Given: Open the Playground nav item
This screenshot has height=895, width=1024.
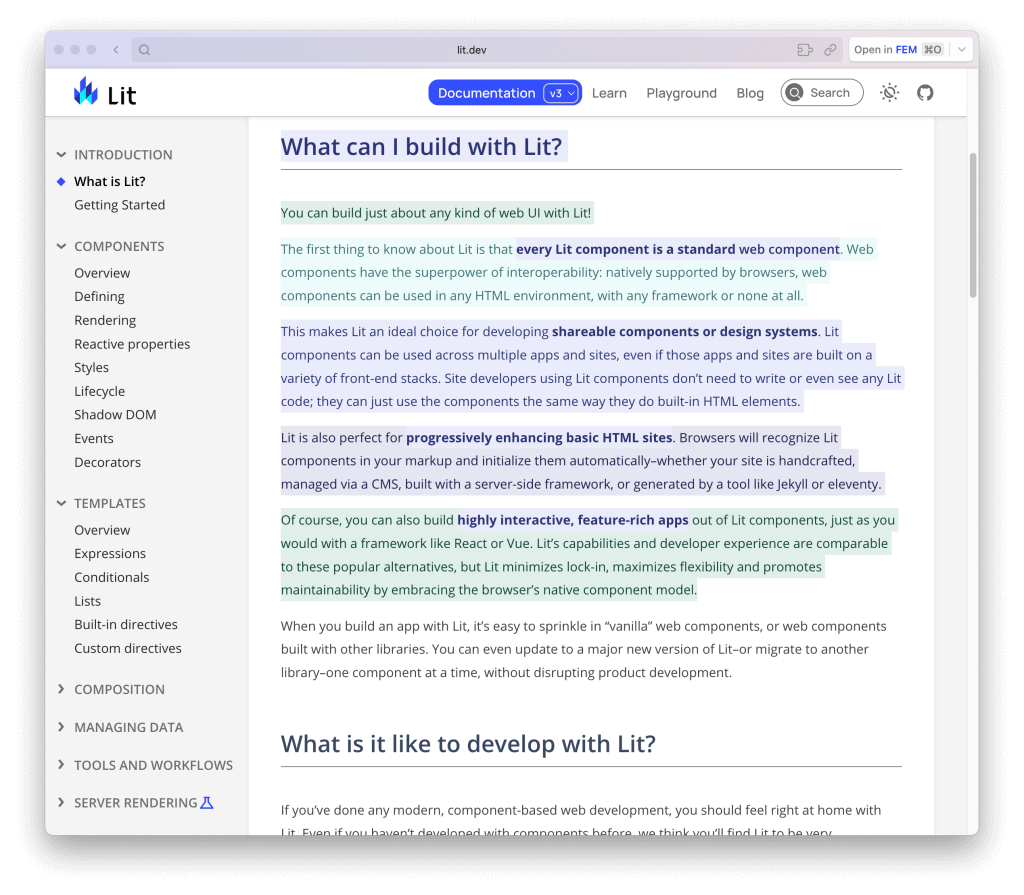Looking at the screenshot, I should click(x=681, y=93).
